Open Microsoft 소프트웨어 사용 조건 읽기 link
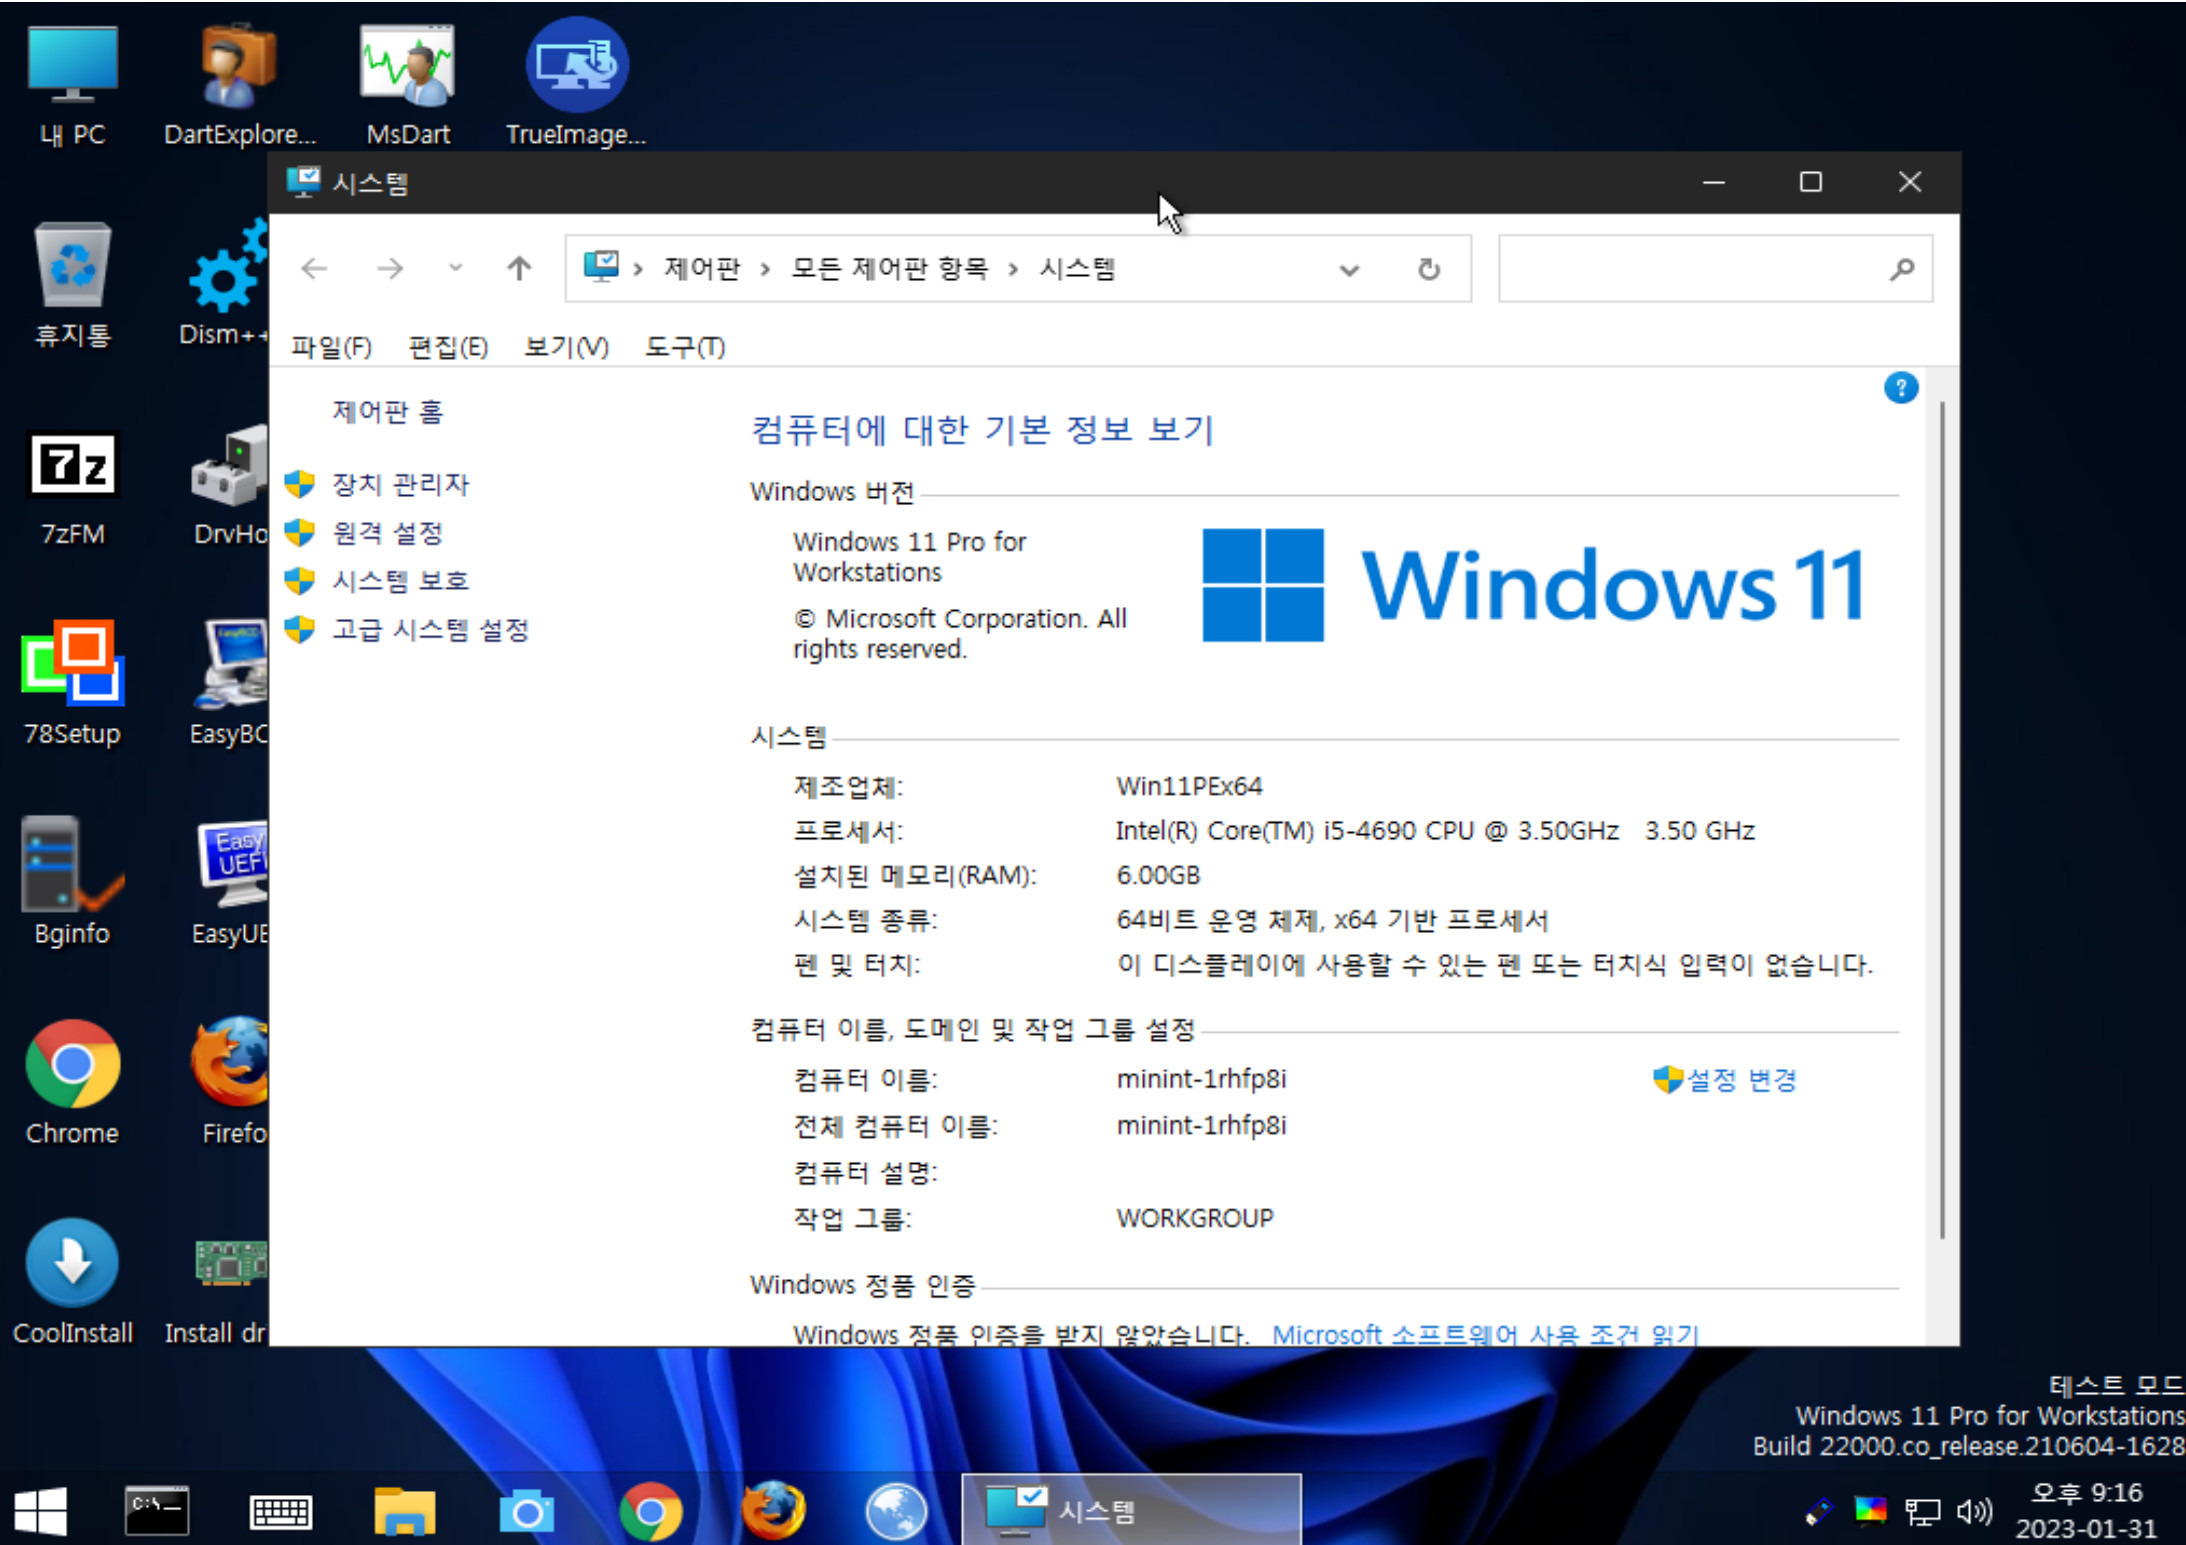Image resolution: width=2186 pixels, height=1545 pixels. coord(1485,1334)
